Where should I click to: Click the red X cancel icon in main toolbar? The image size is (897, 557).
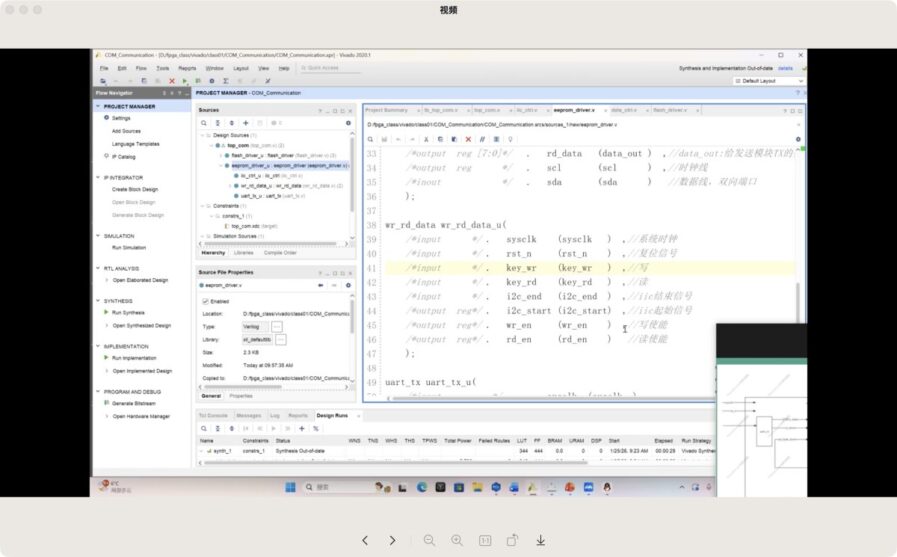pyautogui.click(x=171, y=81)
